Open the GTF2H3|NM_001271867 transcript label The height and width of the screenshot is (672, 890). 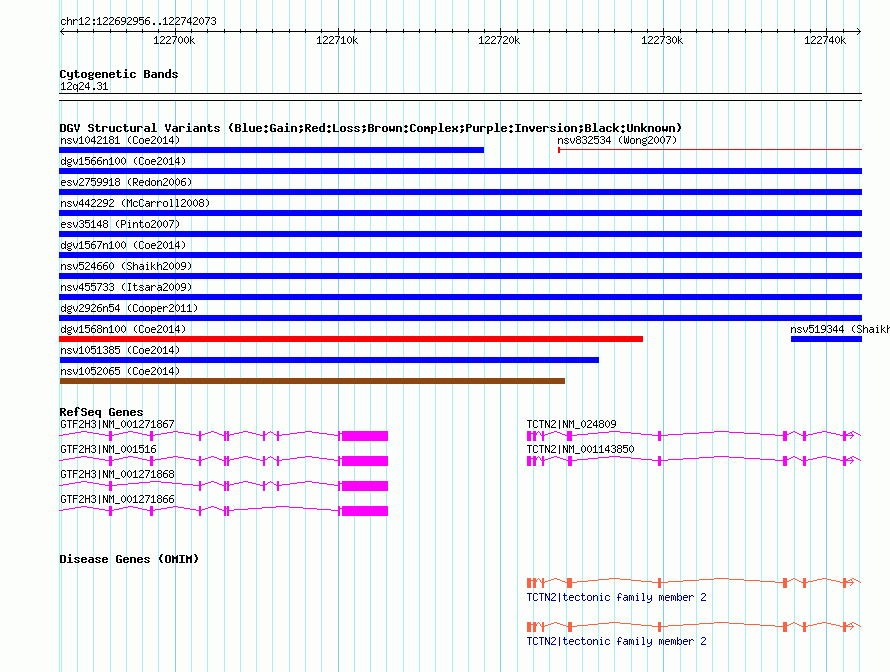click(x=117, y=424)
